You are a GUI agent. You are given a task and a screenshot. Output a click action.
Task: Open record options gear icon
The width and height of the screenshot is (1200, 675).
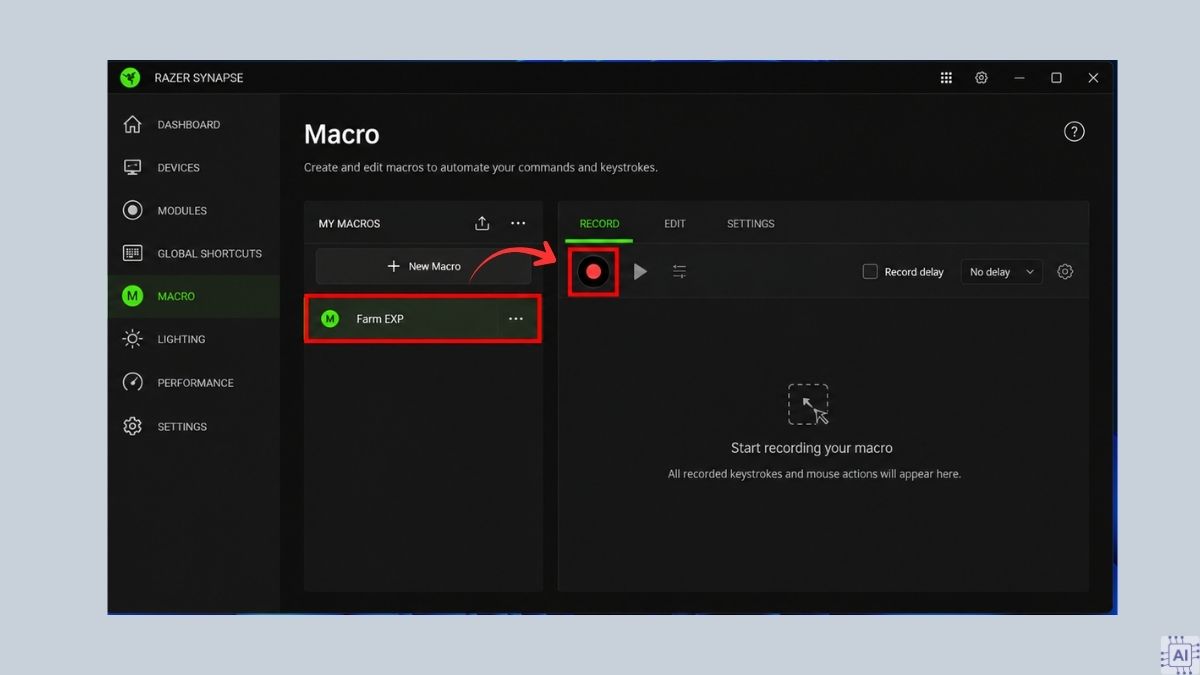click(x=1065, y=271)
